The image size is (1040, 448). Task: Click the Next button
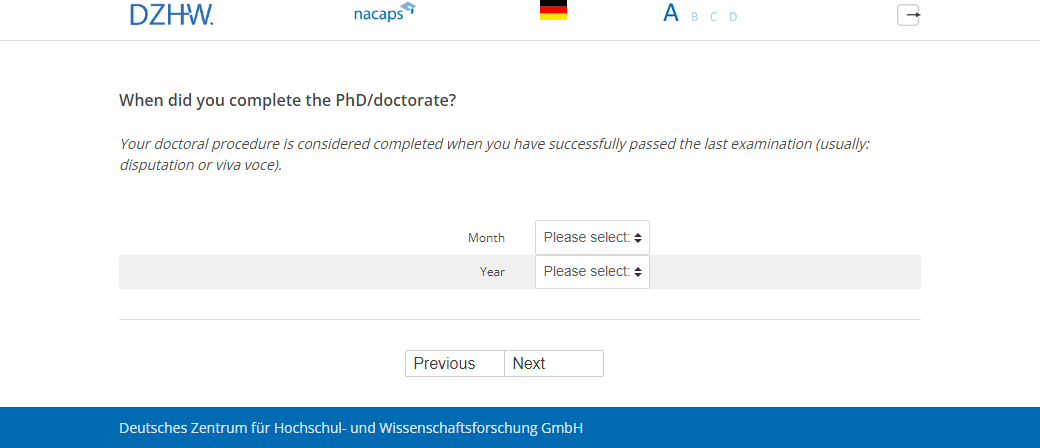pyautogui.click(x=554, y=364)
